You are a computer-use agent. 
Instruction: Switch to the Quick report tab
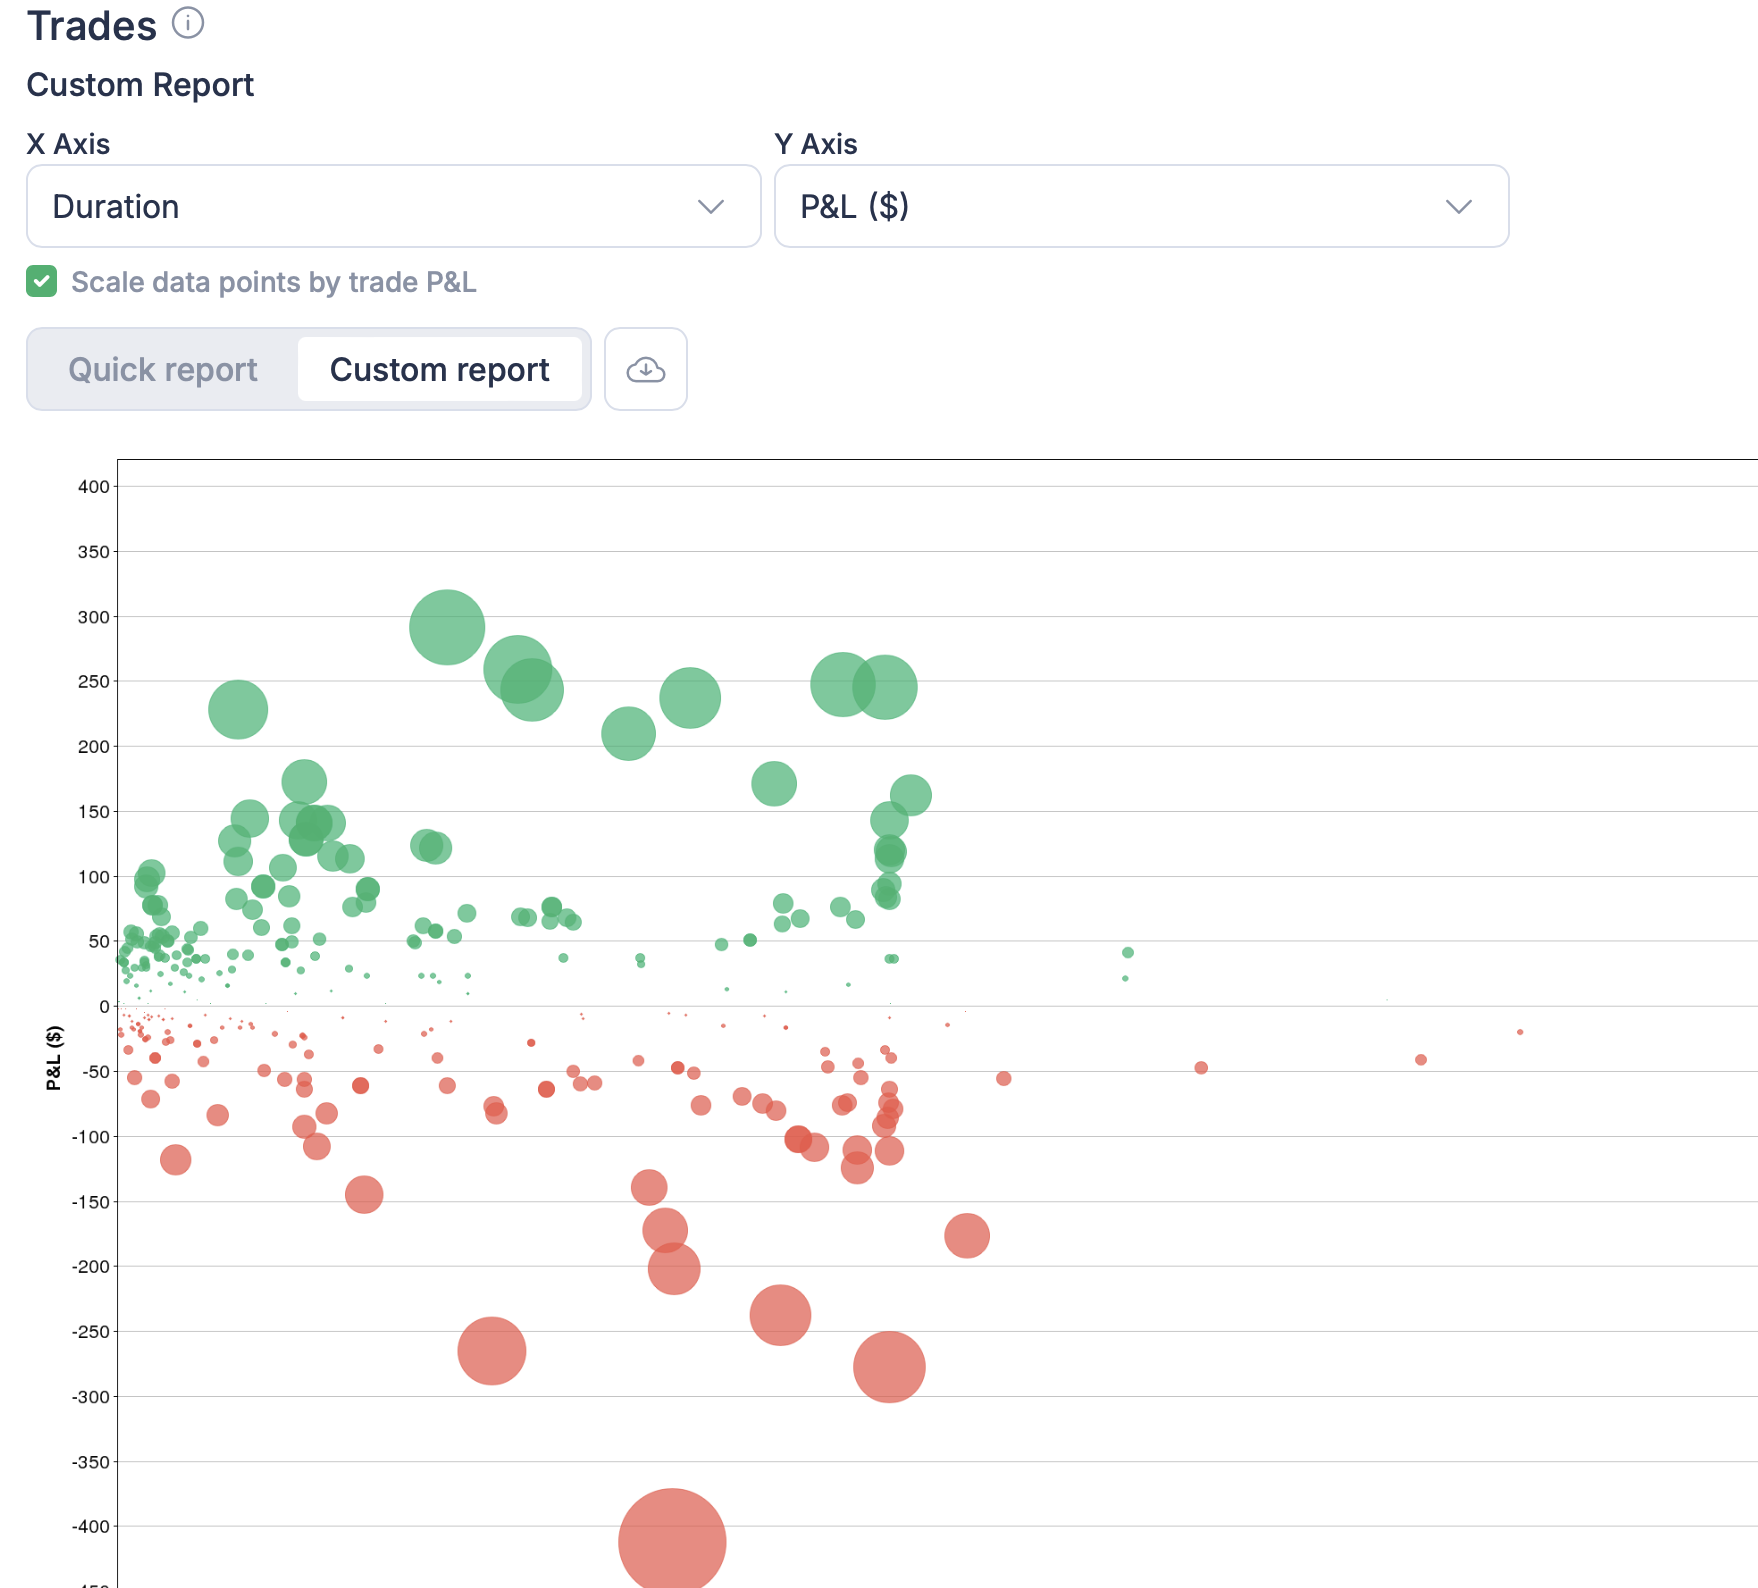click(x=163, y=369)
